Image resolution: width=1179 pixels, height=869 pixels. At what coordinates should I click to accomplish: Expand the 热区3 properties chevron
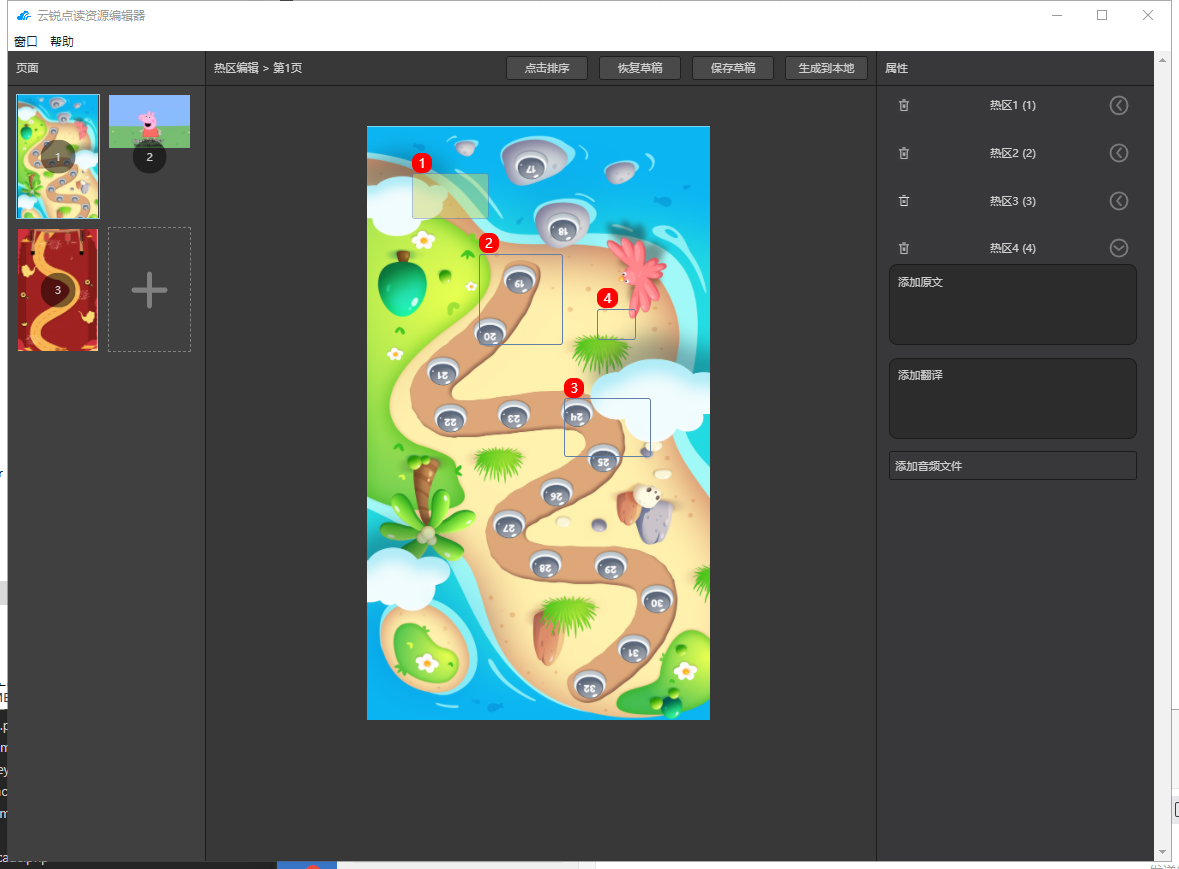1118,201
